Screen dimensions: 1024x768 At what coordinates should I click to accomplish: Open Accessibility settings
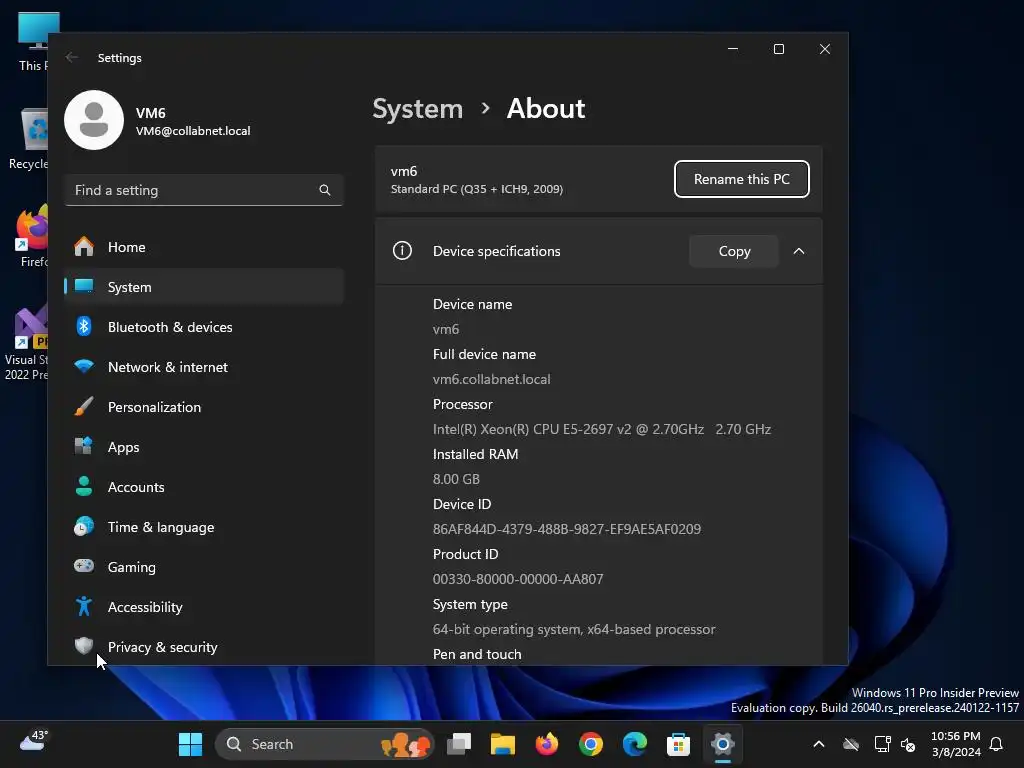click(x=204, y=607)
